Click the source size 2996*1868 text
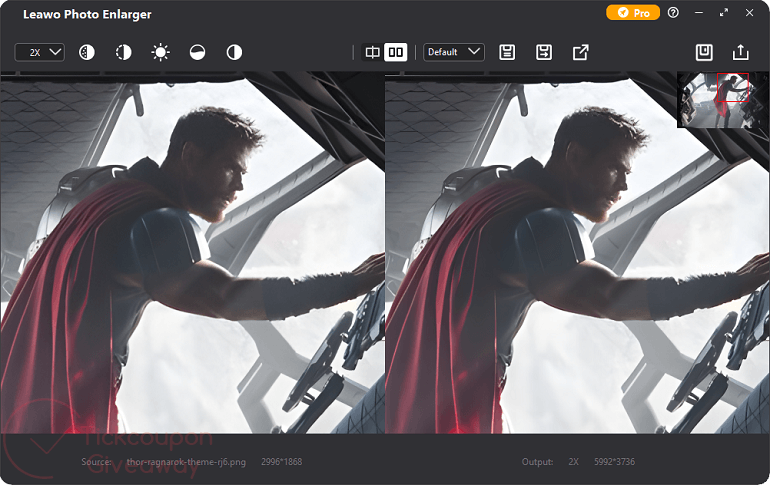Screen dimensions: 770x485 pos(281,461)
